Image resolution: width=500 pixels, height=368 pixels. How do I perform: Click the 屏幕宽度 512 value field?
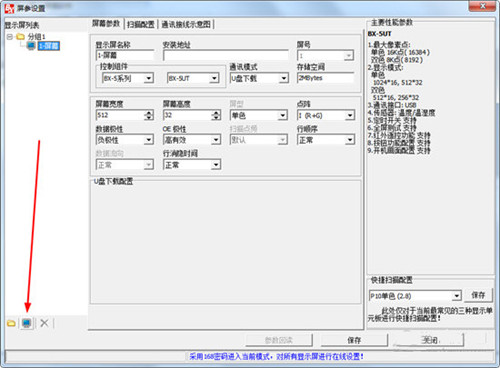tap(120, 115)
